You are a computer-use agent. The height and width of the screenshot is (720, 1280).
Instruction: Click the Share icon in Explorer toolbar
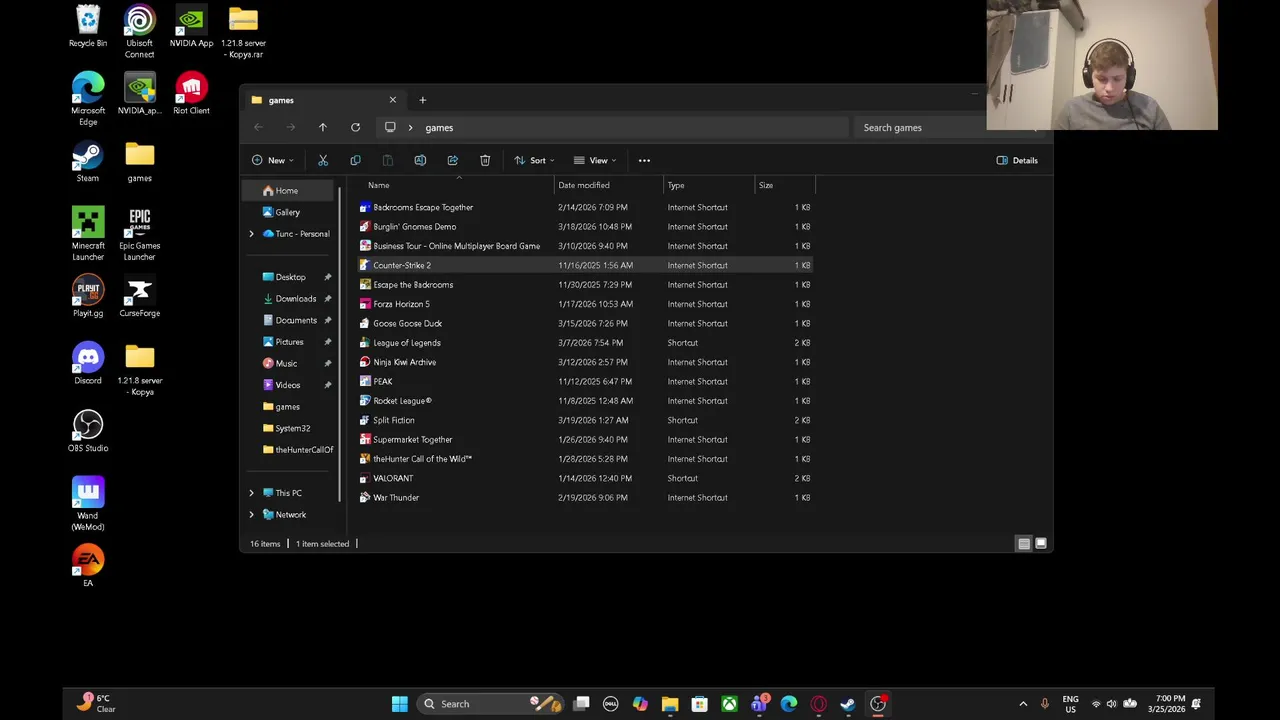452,160
